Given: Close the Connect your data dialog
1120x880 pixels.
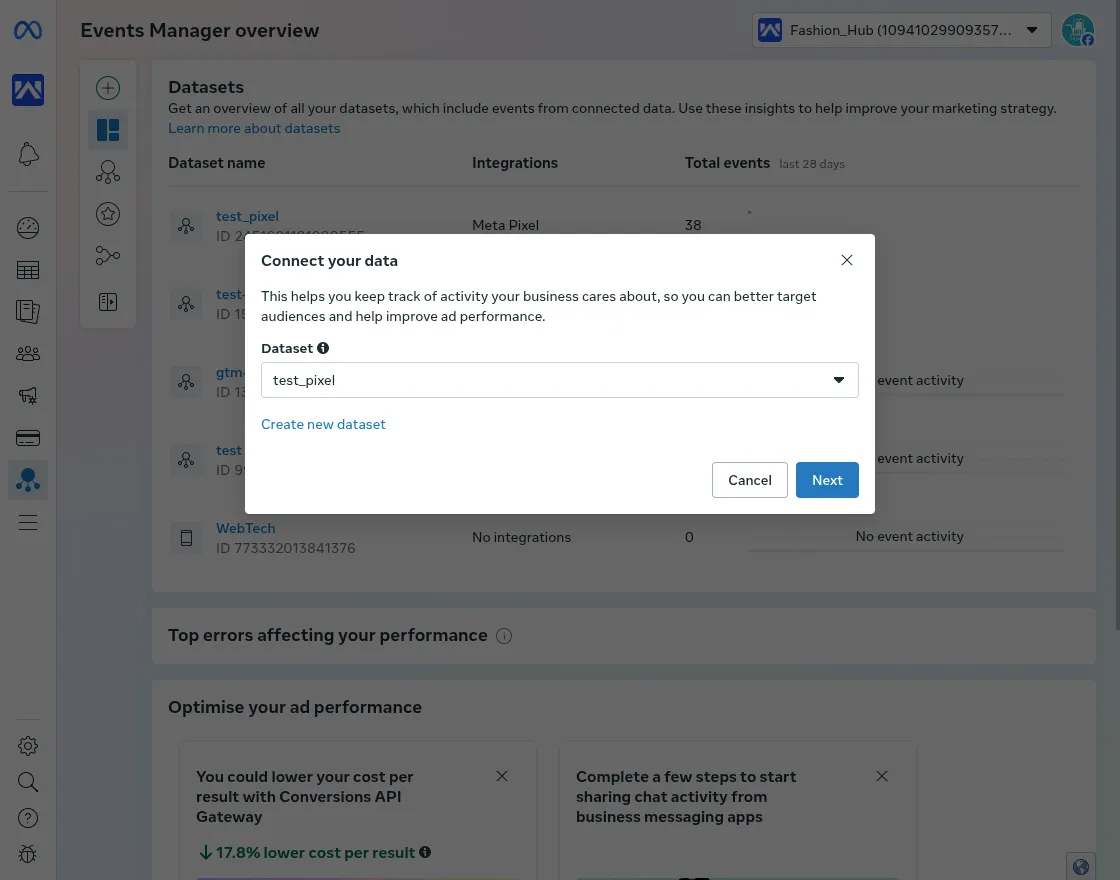Looking at the screenshot, I should [x=846, y=260].
